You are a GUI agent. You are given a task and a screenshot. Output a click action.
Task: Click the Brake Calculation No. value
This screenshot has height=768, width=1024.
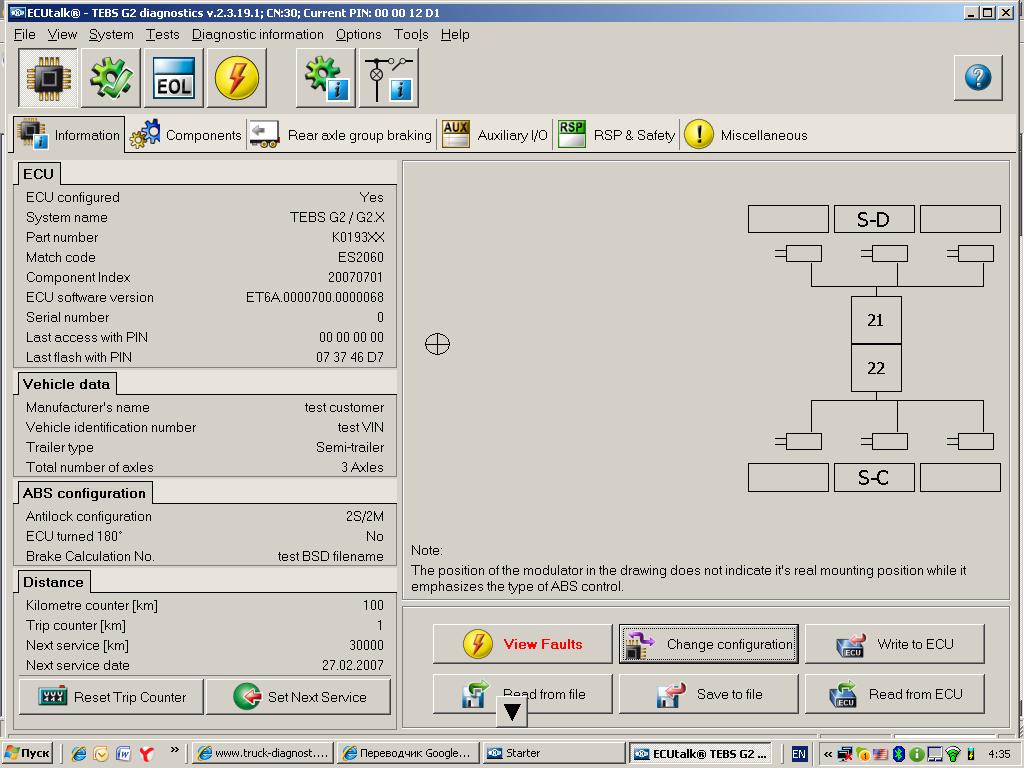coord(330,556)
